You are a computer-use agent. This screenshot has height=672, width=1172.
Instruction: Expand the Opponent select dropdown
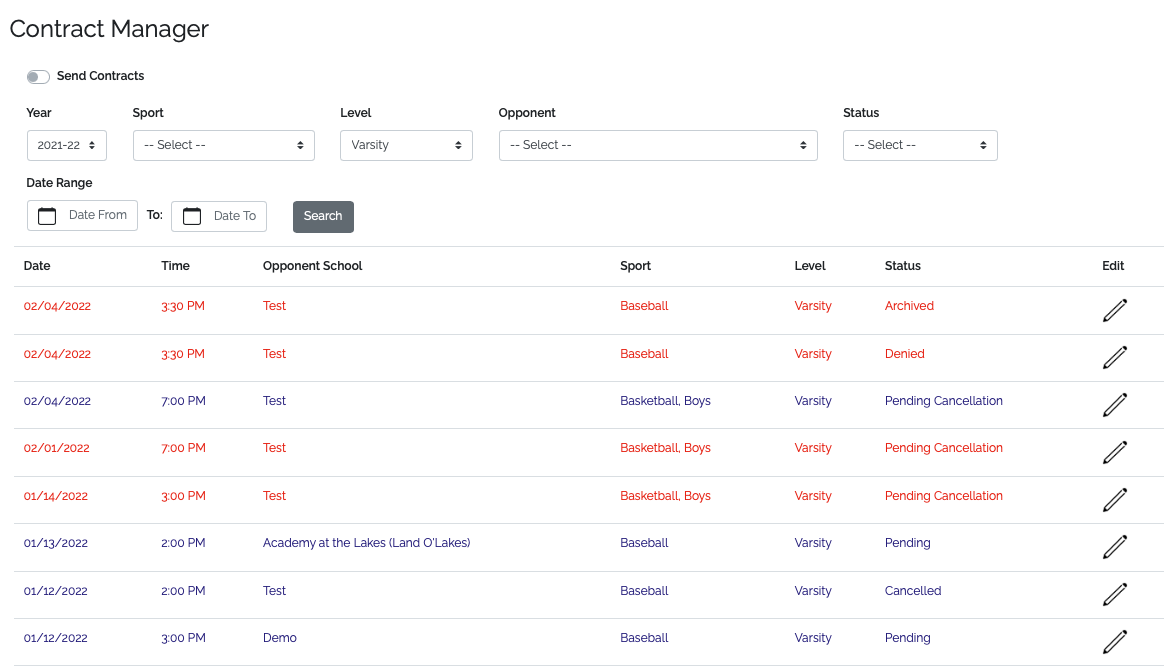[x=657, y=145]
